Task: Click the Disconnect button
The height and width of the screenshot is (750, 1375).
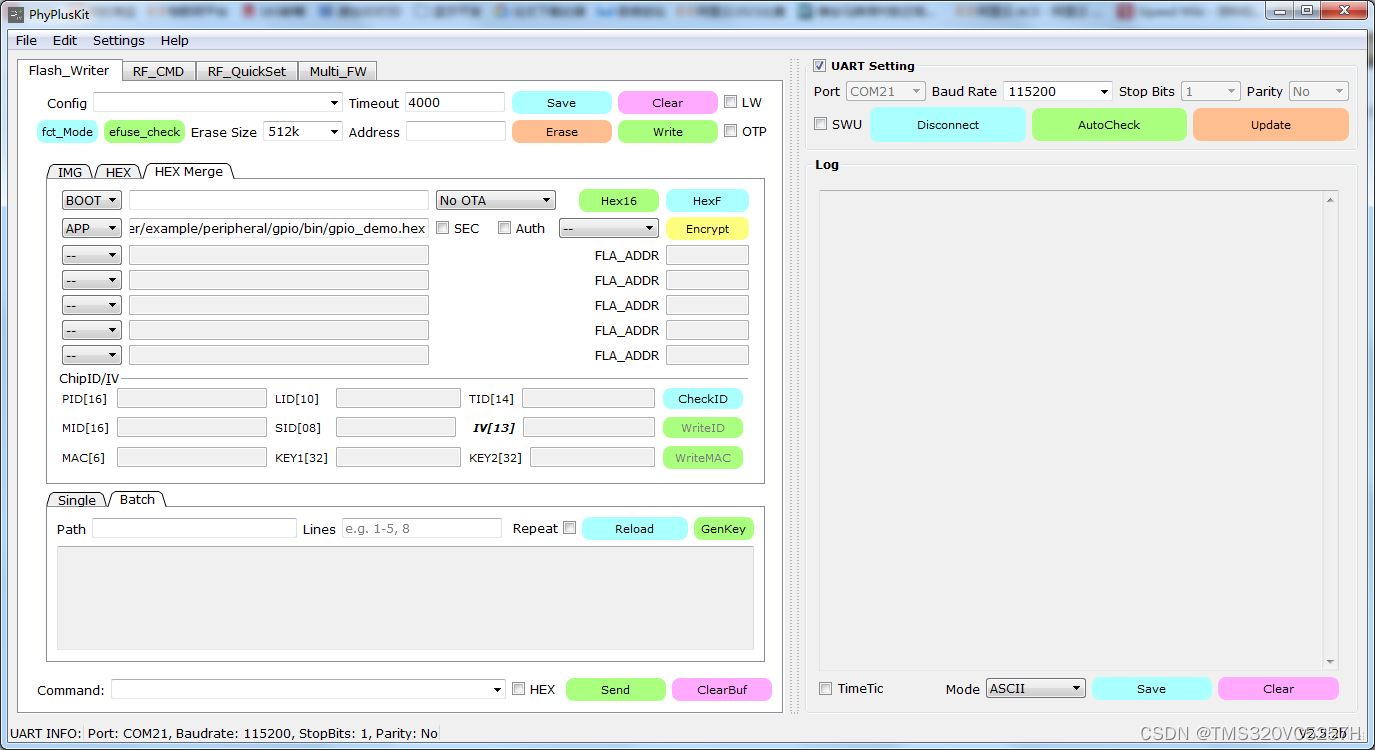Action: 947,125
